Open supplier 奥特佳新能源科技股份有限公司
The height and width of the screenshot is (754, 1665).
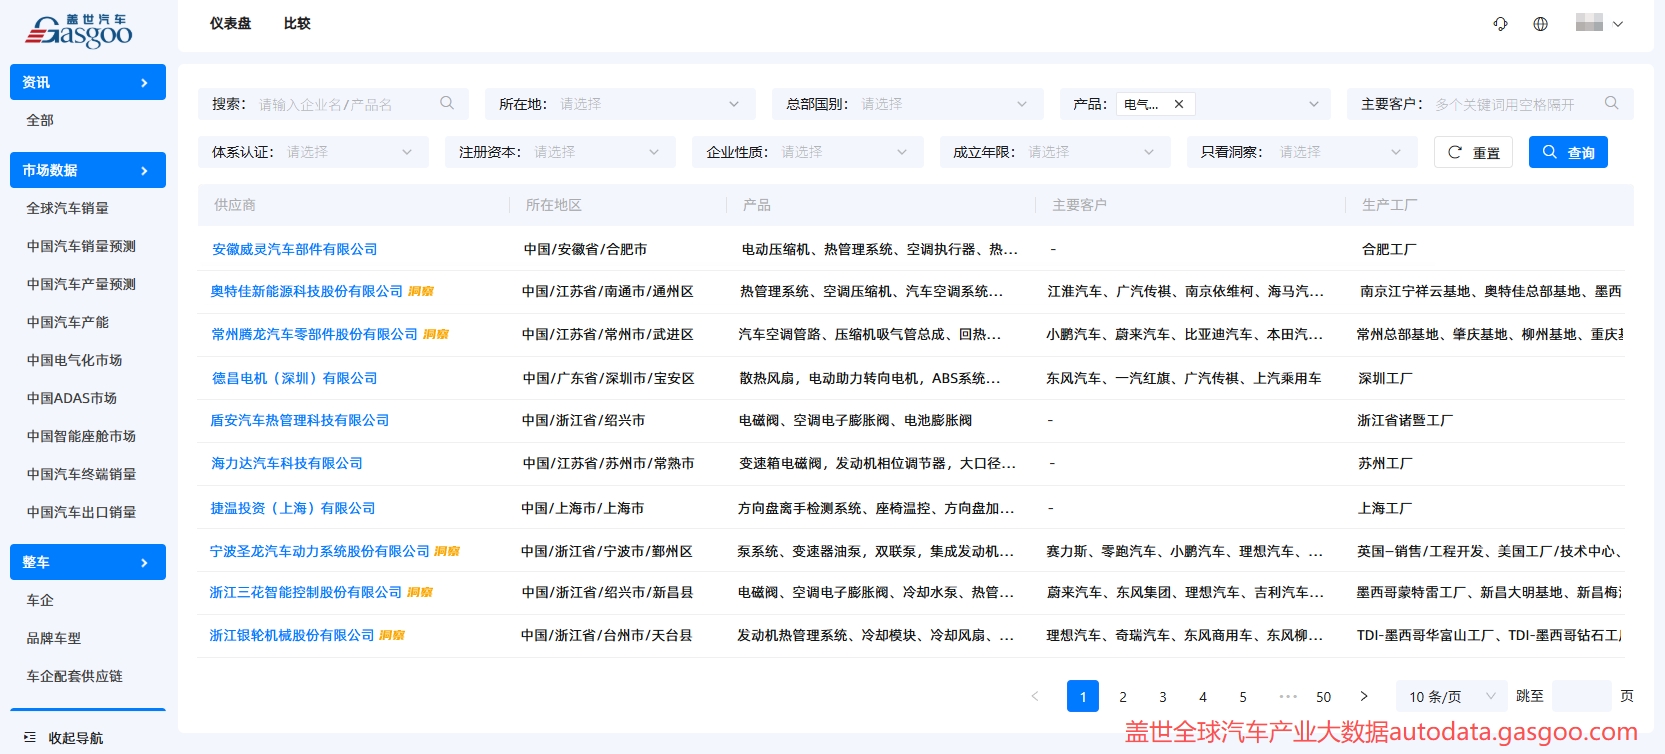[306, 291]
